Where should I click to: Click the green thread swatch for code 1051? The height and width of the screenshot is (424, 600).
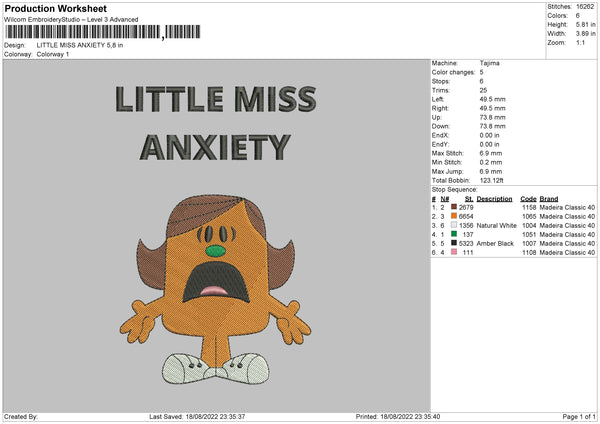point(454,234)
